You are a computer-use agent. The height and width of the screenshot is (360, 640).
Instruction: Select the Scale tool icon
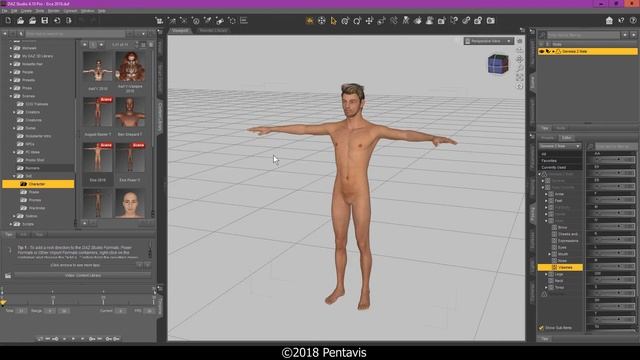coord(382,20)
